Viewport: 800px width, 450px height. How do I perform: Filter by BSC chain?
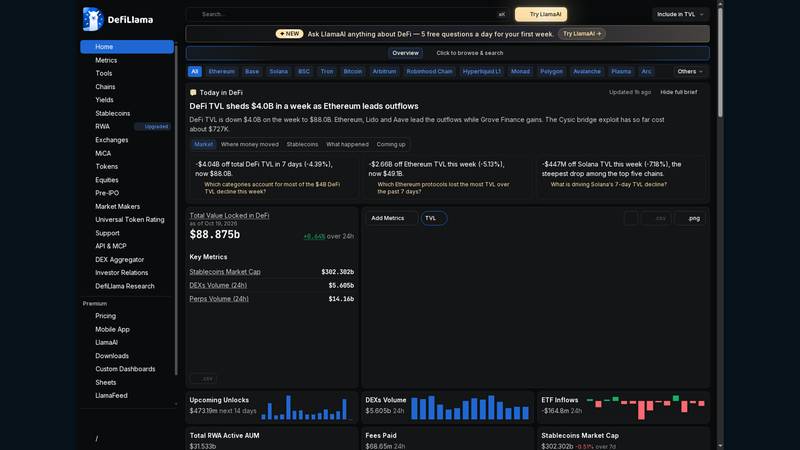click(x=304, y=71)
